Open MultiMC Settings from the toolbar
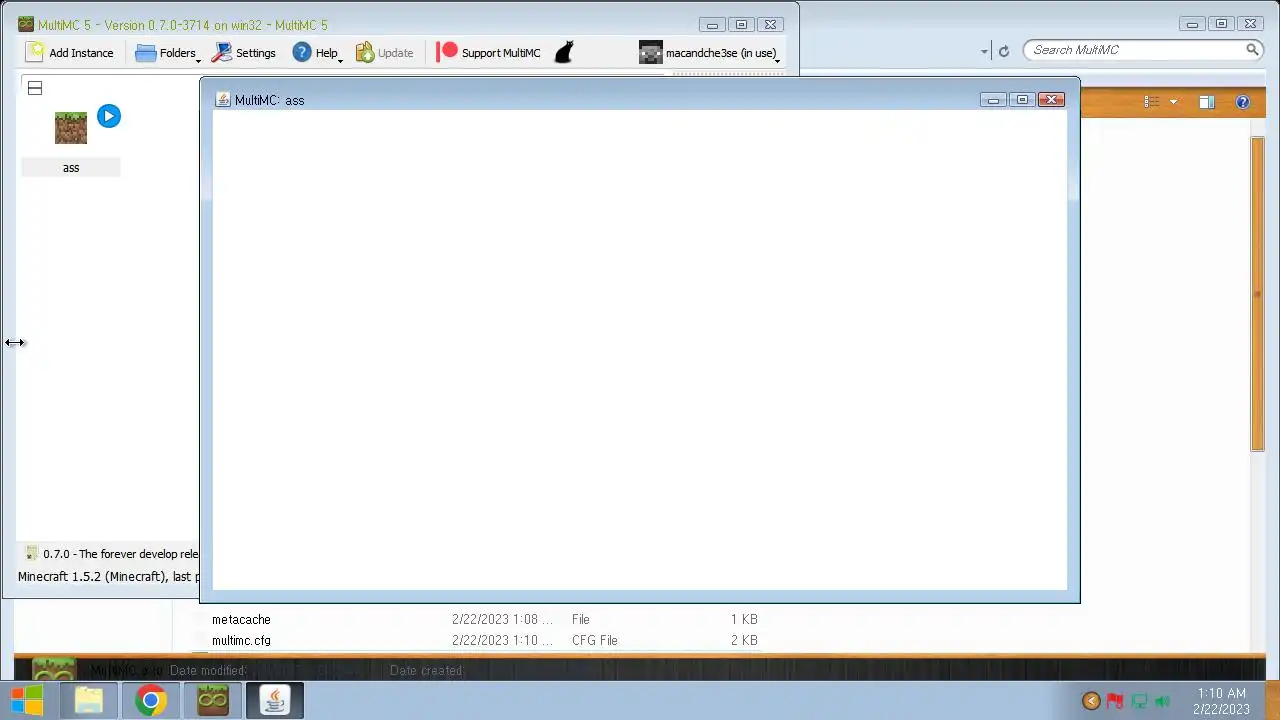 [x=244, y=53]
